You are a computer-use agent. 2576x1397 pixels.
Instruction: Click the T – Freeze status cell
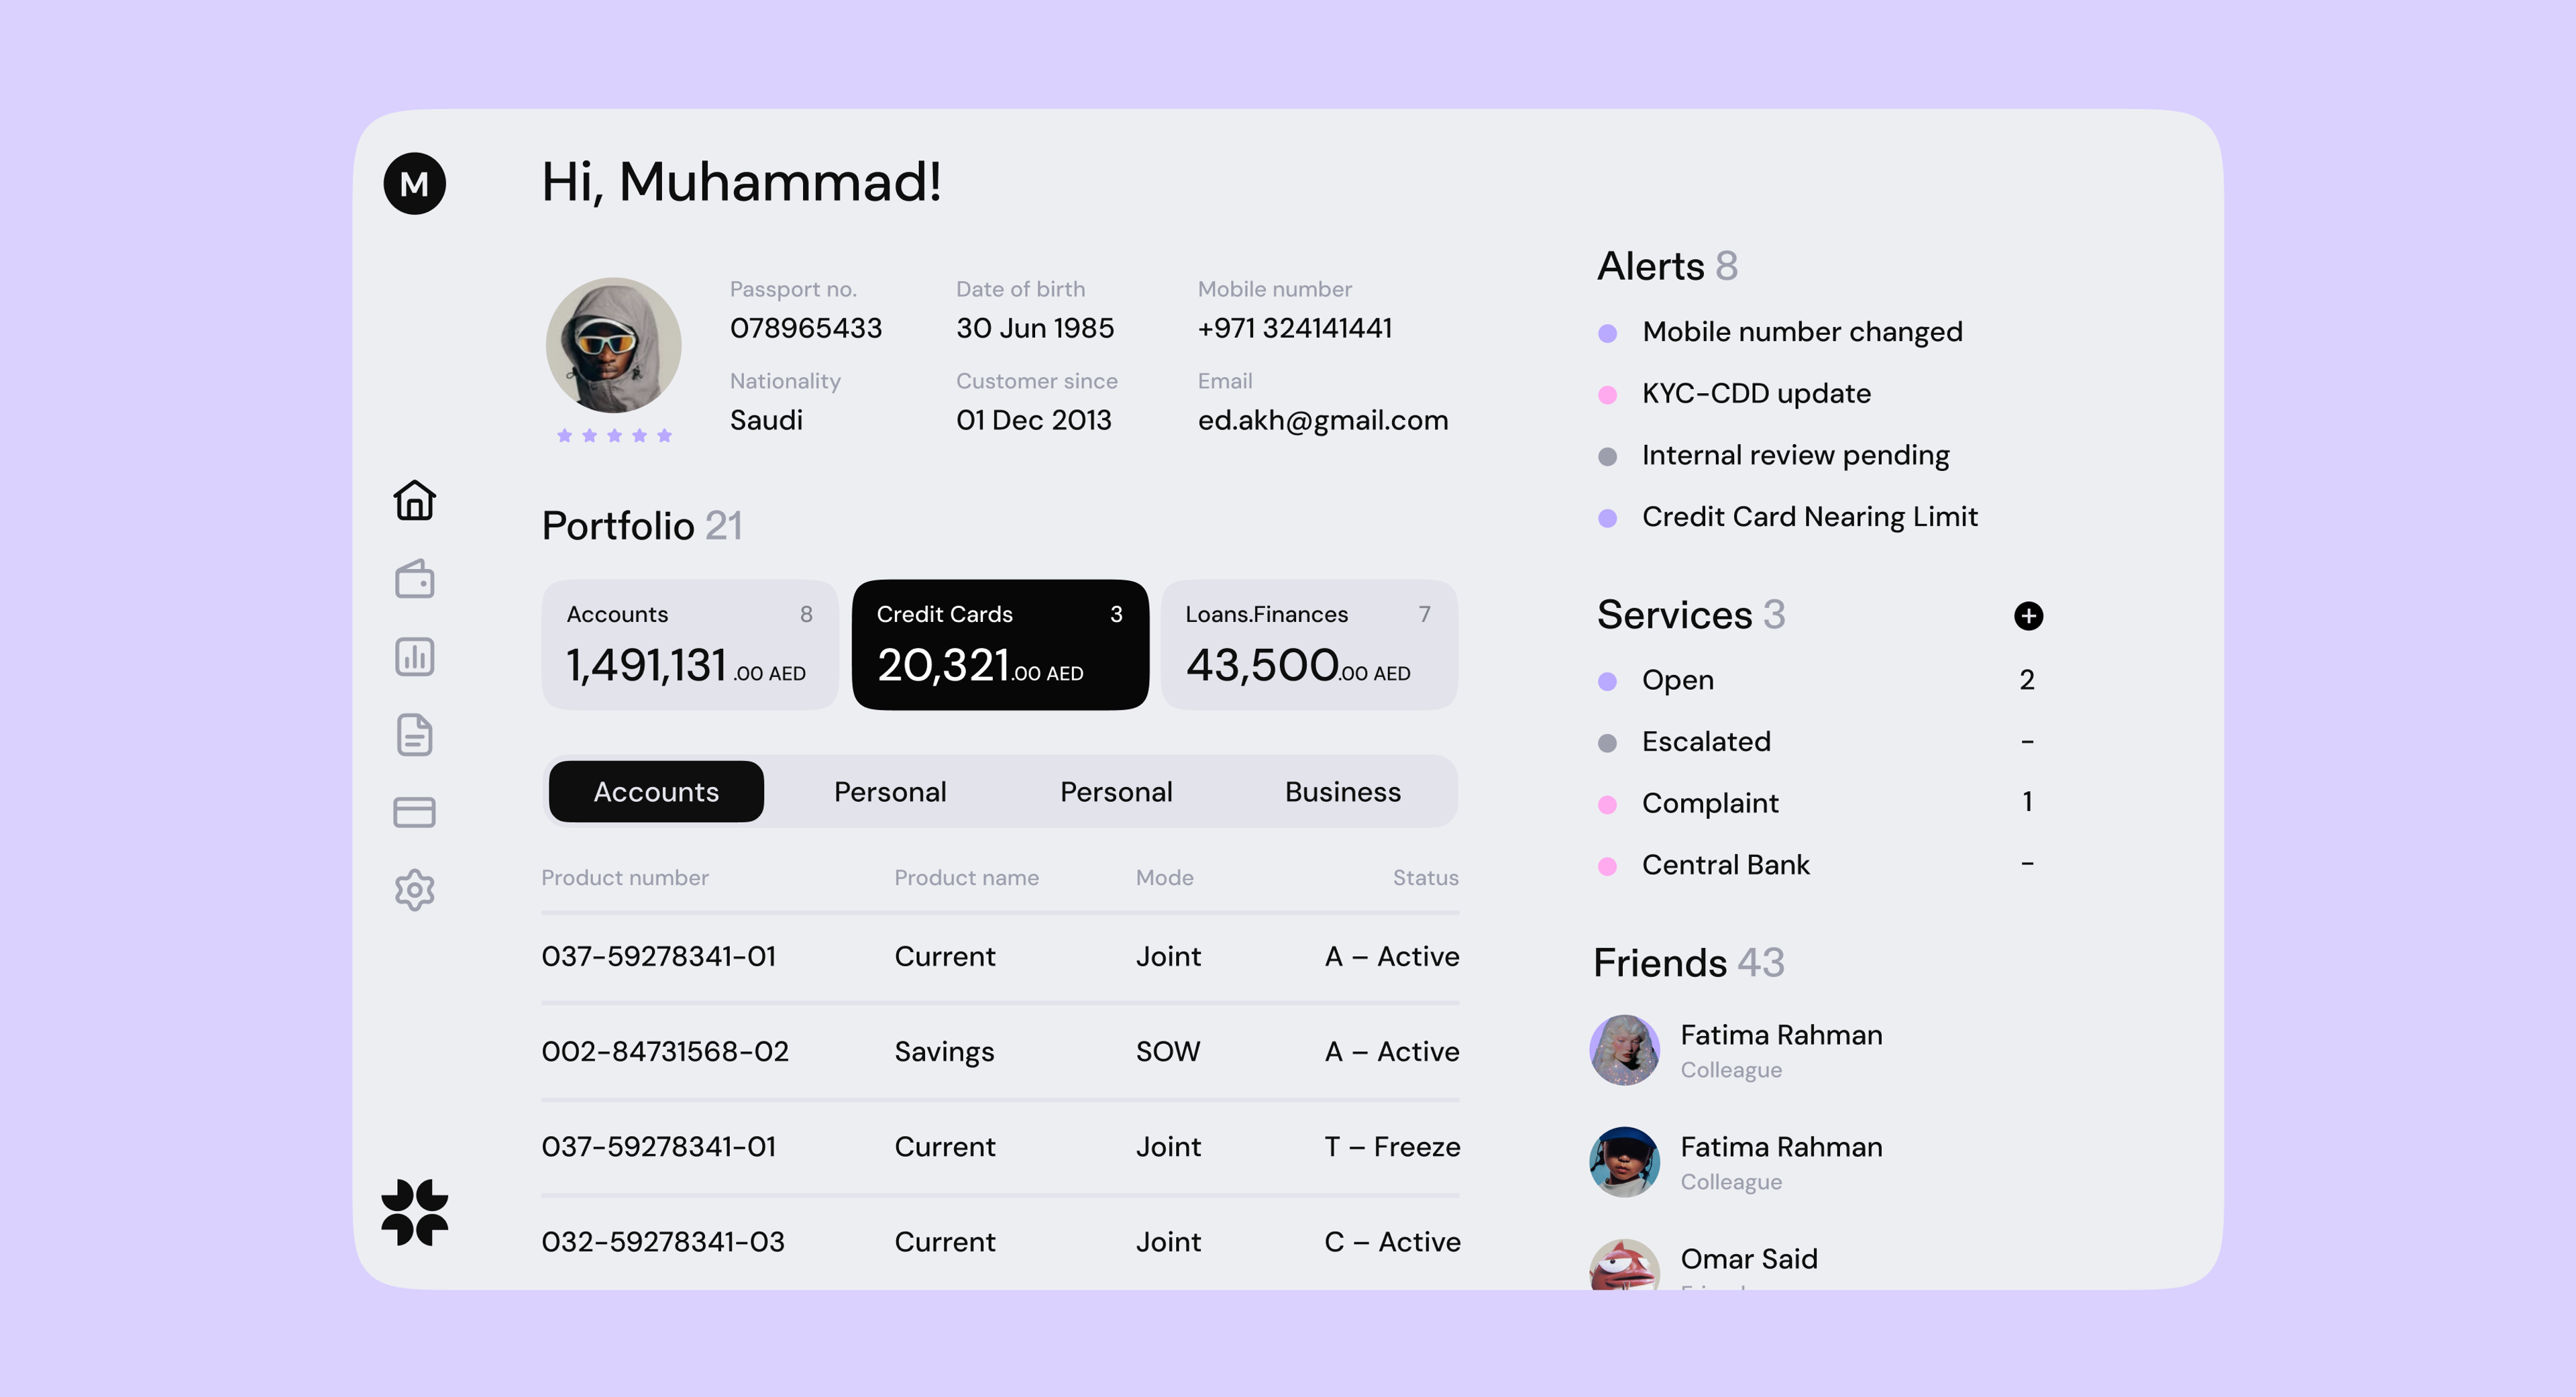pos(1392,1147)
